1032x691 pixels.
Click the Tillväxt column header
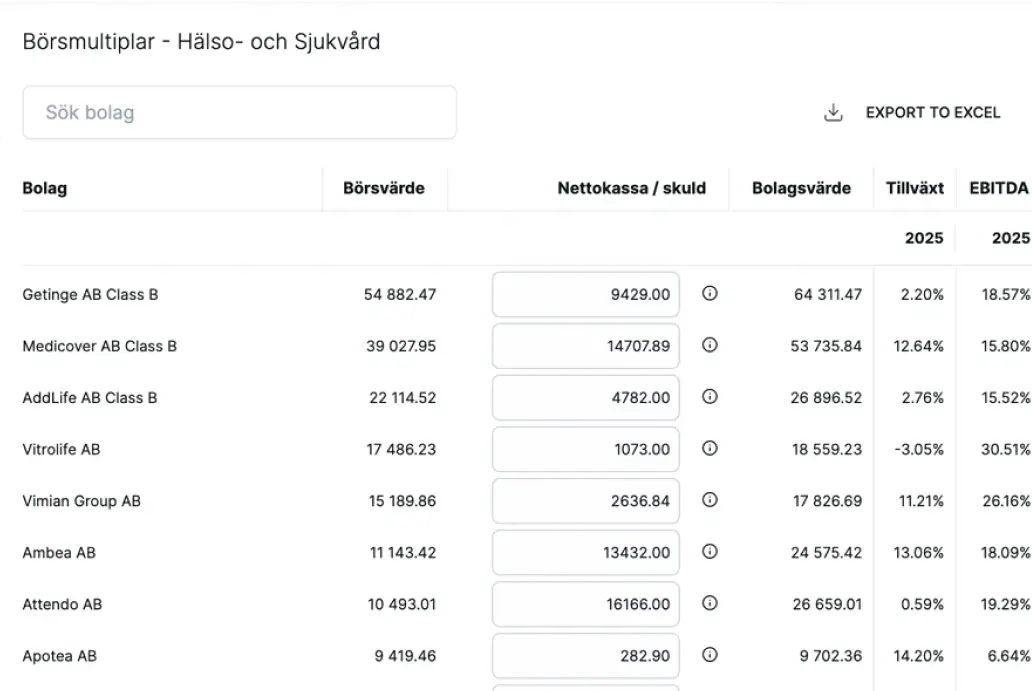coord(914,188)
